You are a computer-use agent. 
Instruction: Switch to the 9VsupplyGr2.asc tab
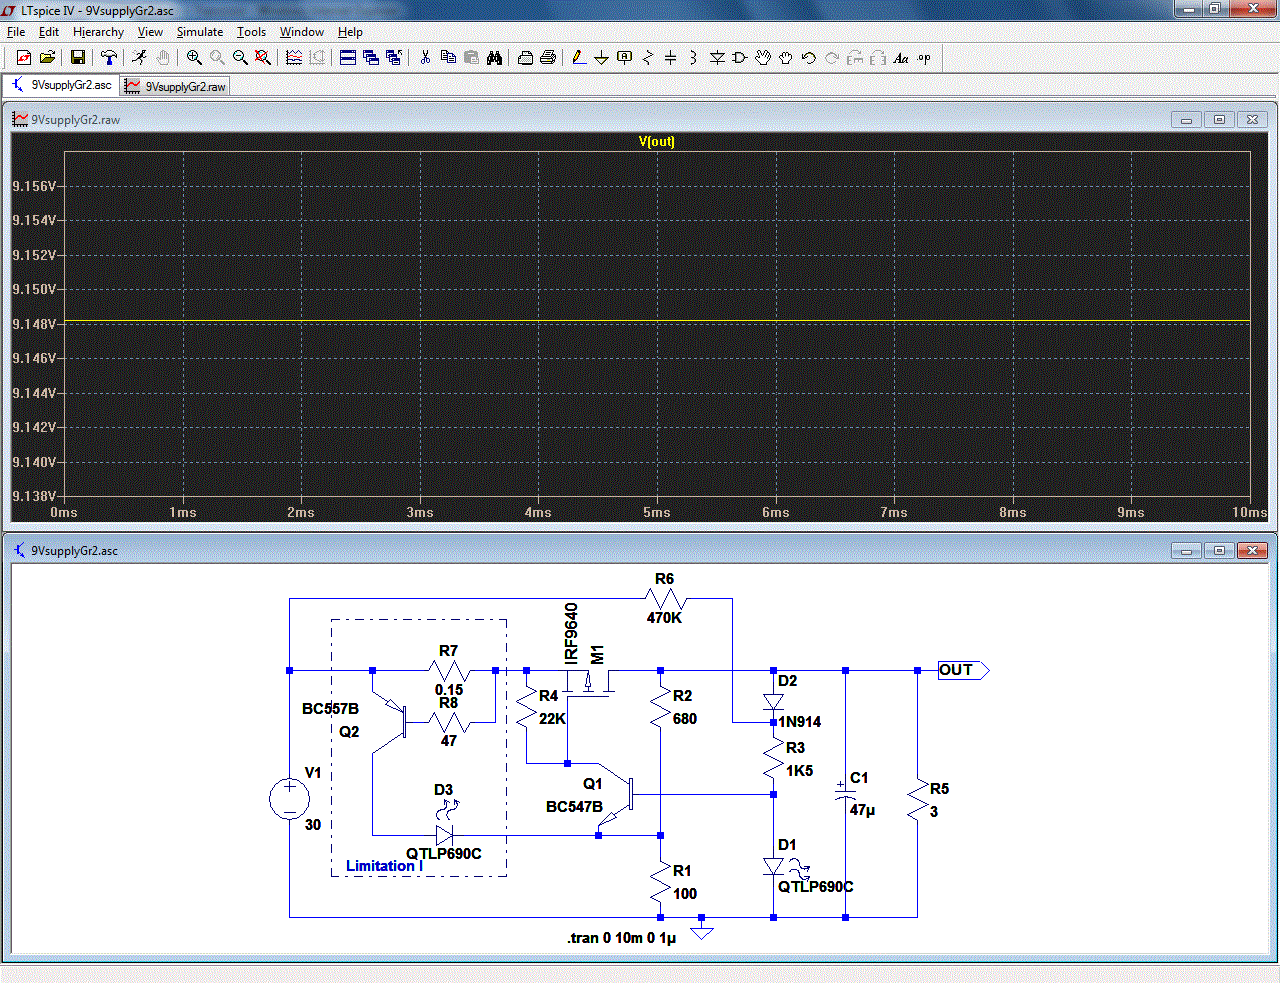[x=62, y=86]
